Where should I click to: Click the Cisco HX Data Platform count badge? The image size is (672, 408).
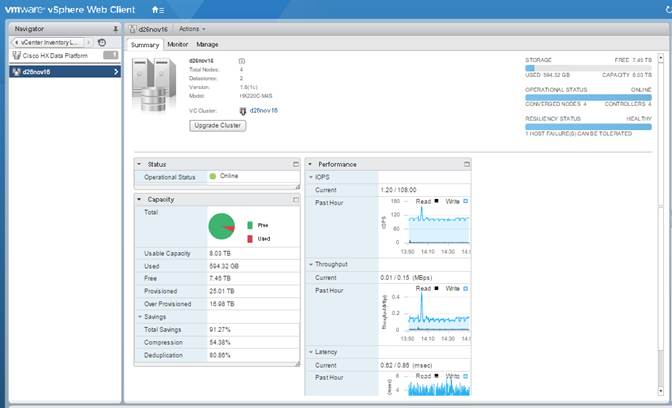point(111,55)
